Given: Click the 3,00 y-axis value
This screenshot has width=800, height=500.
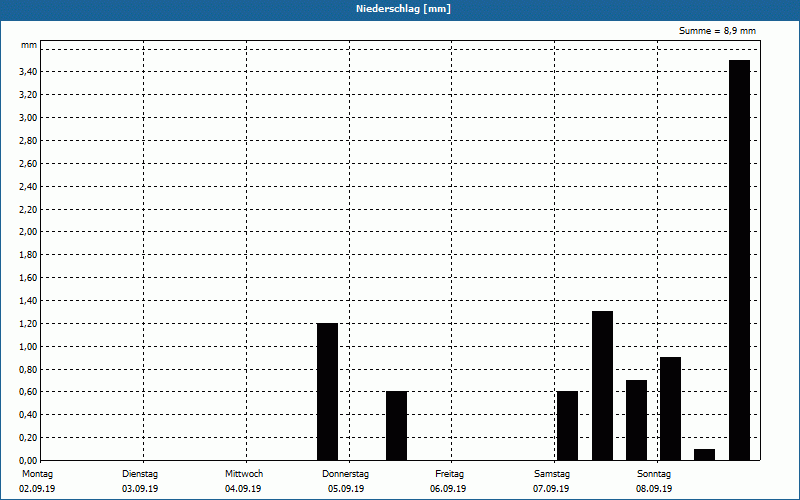Looking at the screenshot, I should [28, 117].
